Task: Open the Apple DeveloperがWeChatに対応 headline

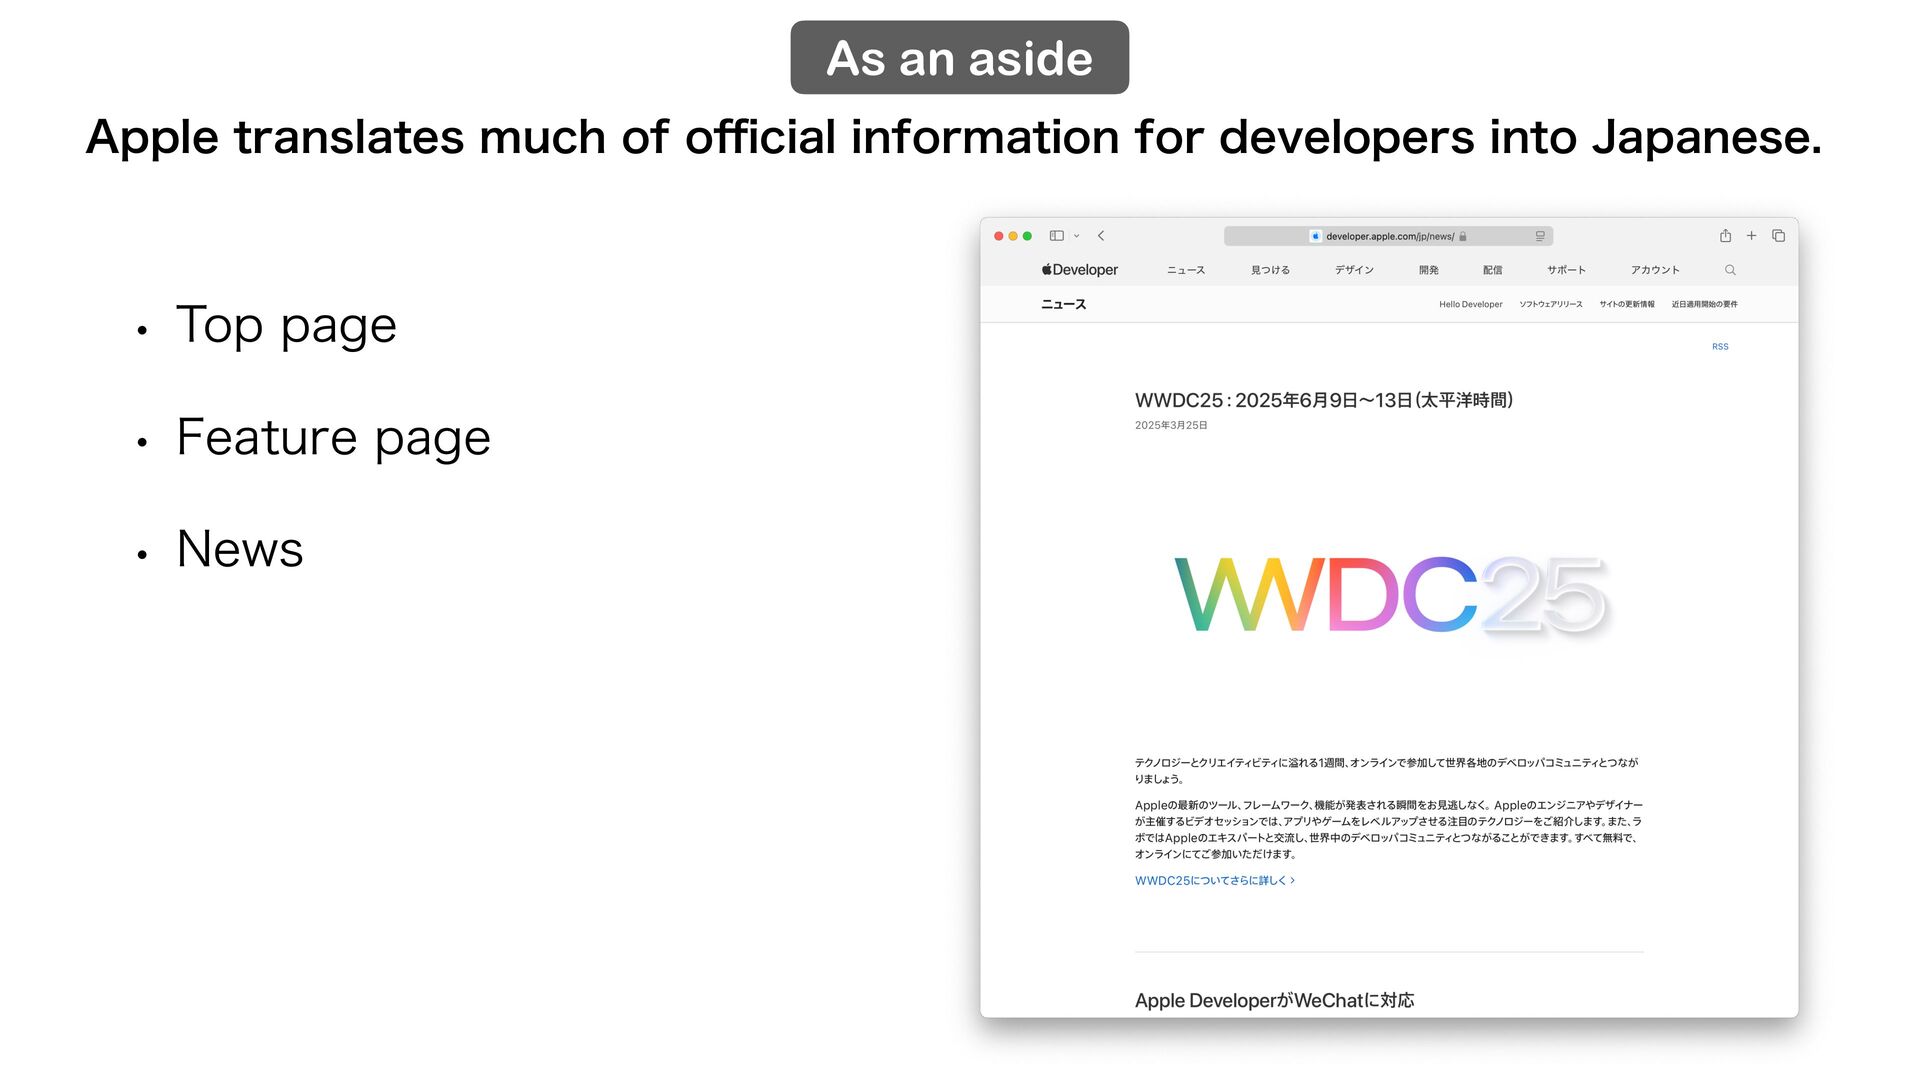Action: point(1274,1000)
